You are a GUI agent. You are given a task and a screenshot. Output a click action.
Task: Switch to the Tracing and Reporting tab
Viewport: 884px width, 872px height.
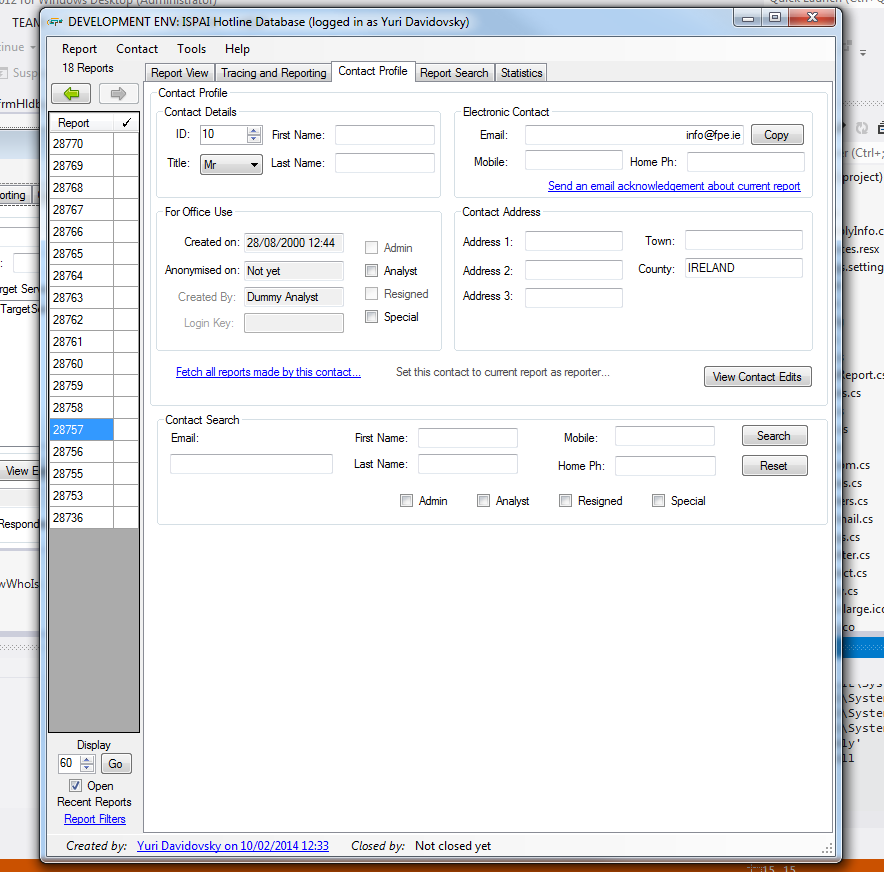273,73
